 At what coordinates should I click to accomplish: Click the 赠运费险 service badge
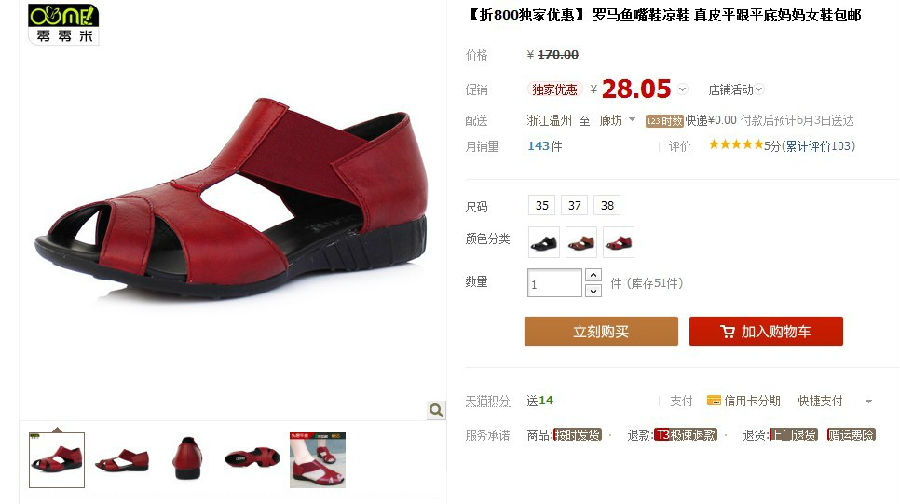click(851, 435)
